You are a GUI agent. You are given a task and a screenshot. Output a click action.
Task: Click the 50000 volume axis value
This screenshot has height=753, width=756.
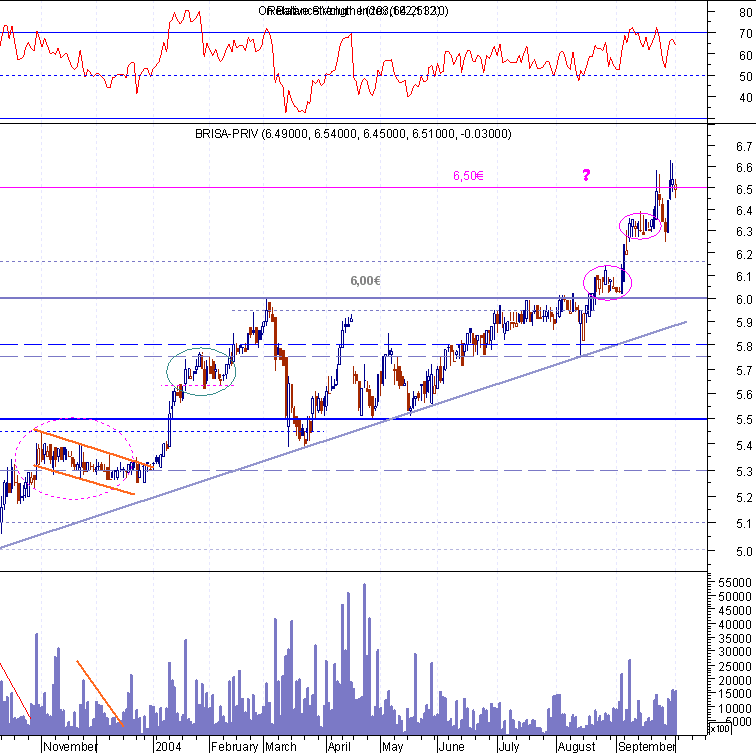[x=735, y=596]
